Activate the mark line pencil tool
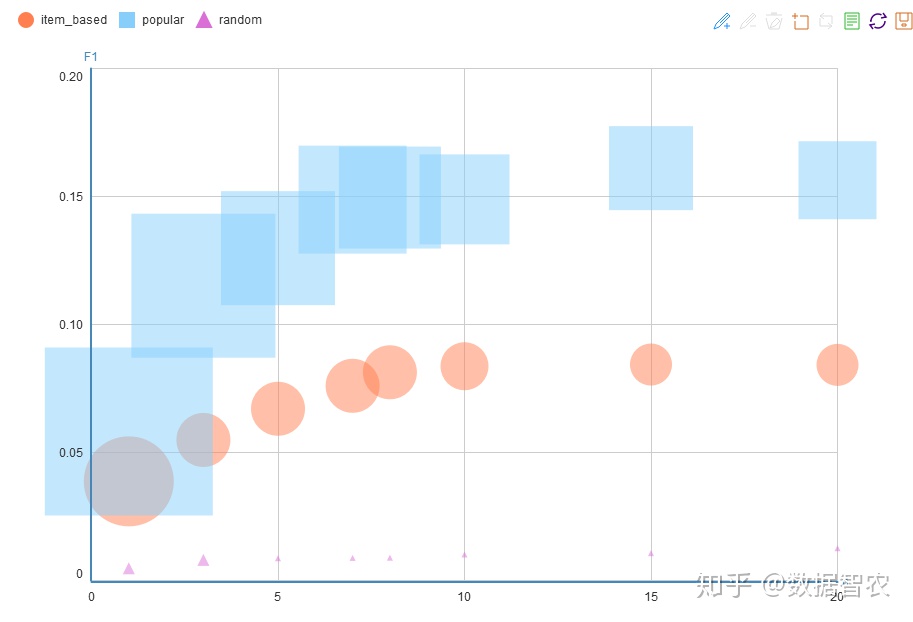Screen dimensions: 913x622 (x=722, y=21)
